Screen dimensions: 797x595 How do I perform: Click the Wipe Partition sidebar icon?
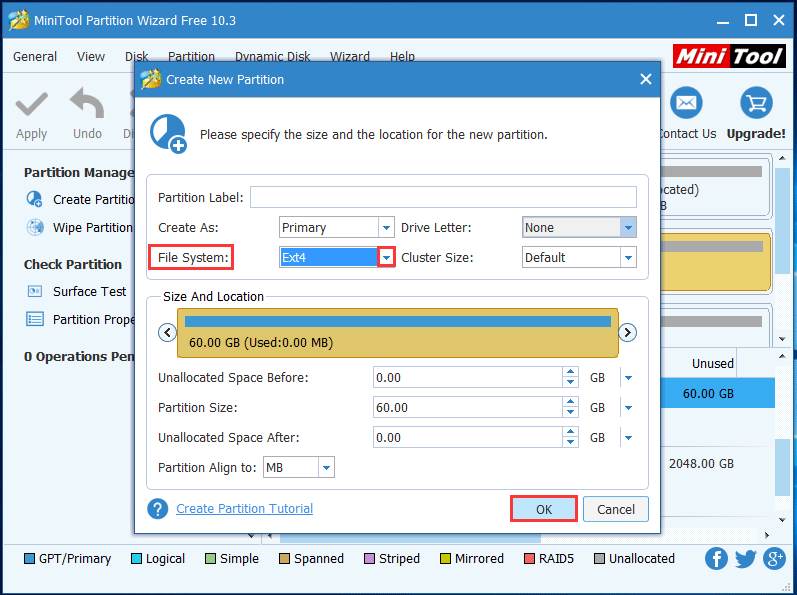pyautogui.click(x=35, y=227)
